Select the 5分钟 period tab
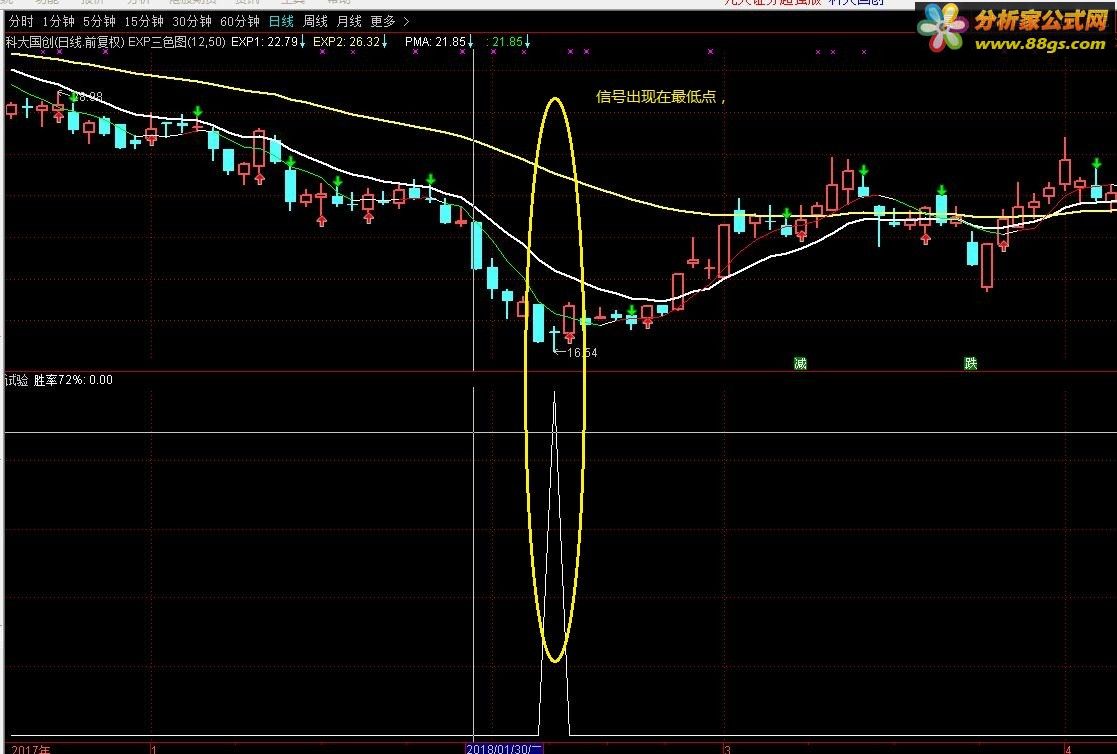The height and width of the screenshot is (754, 1117). [x=99, y=22]
